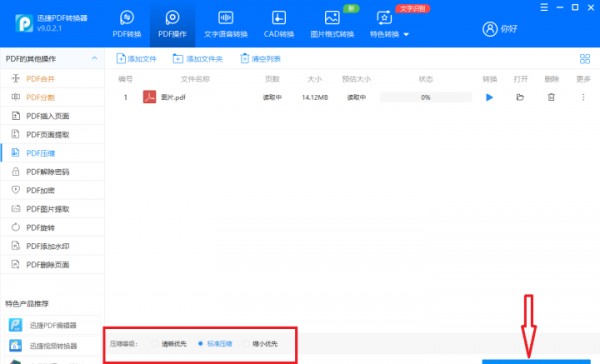The width and height of the screenshot is (600, 364).
Task: Select PDF合并 in sidebar
Action: coord(52,78)
